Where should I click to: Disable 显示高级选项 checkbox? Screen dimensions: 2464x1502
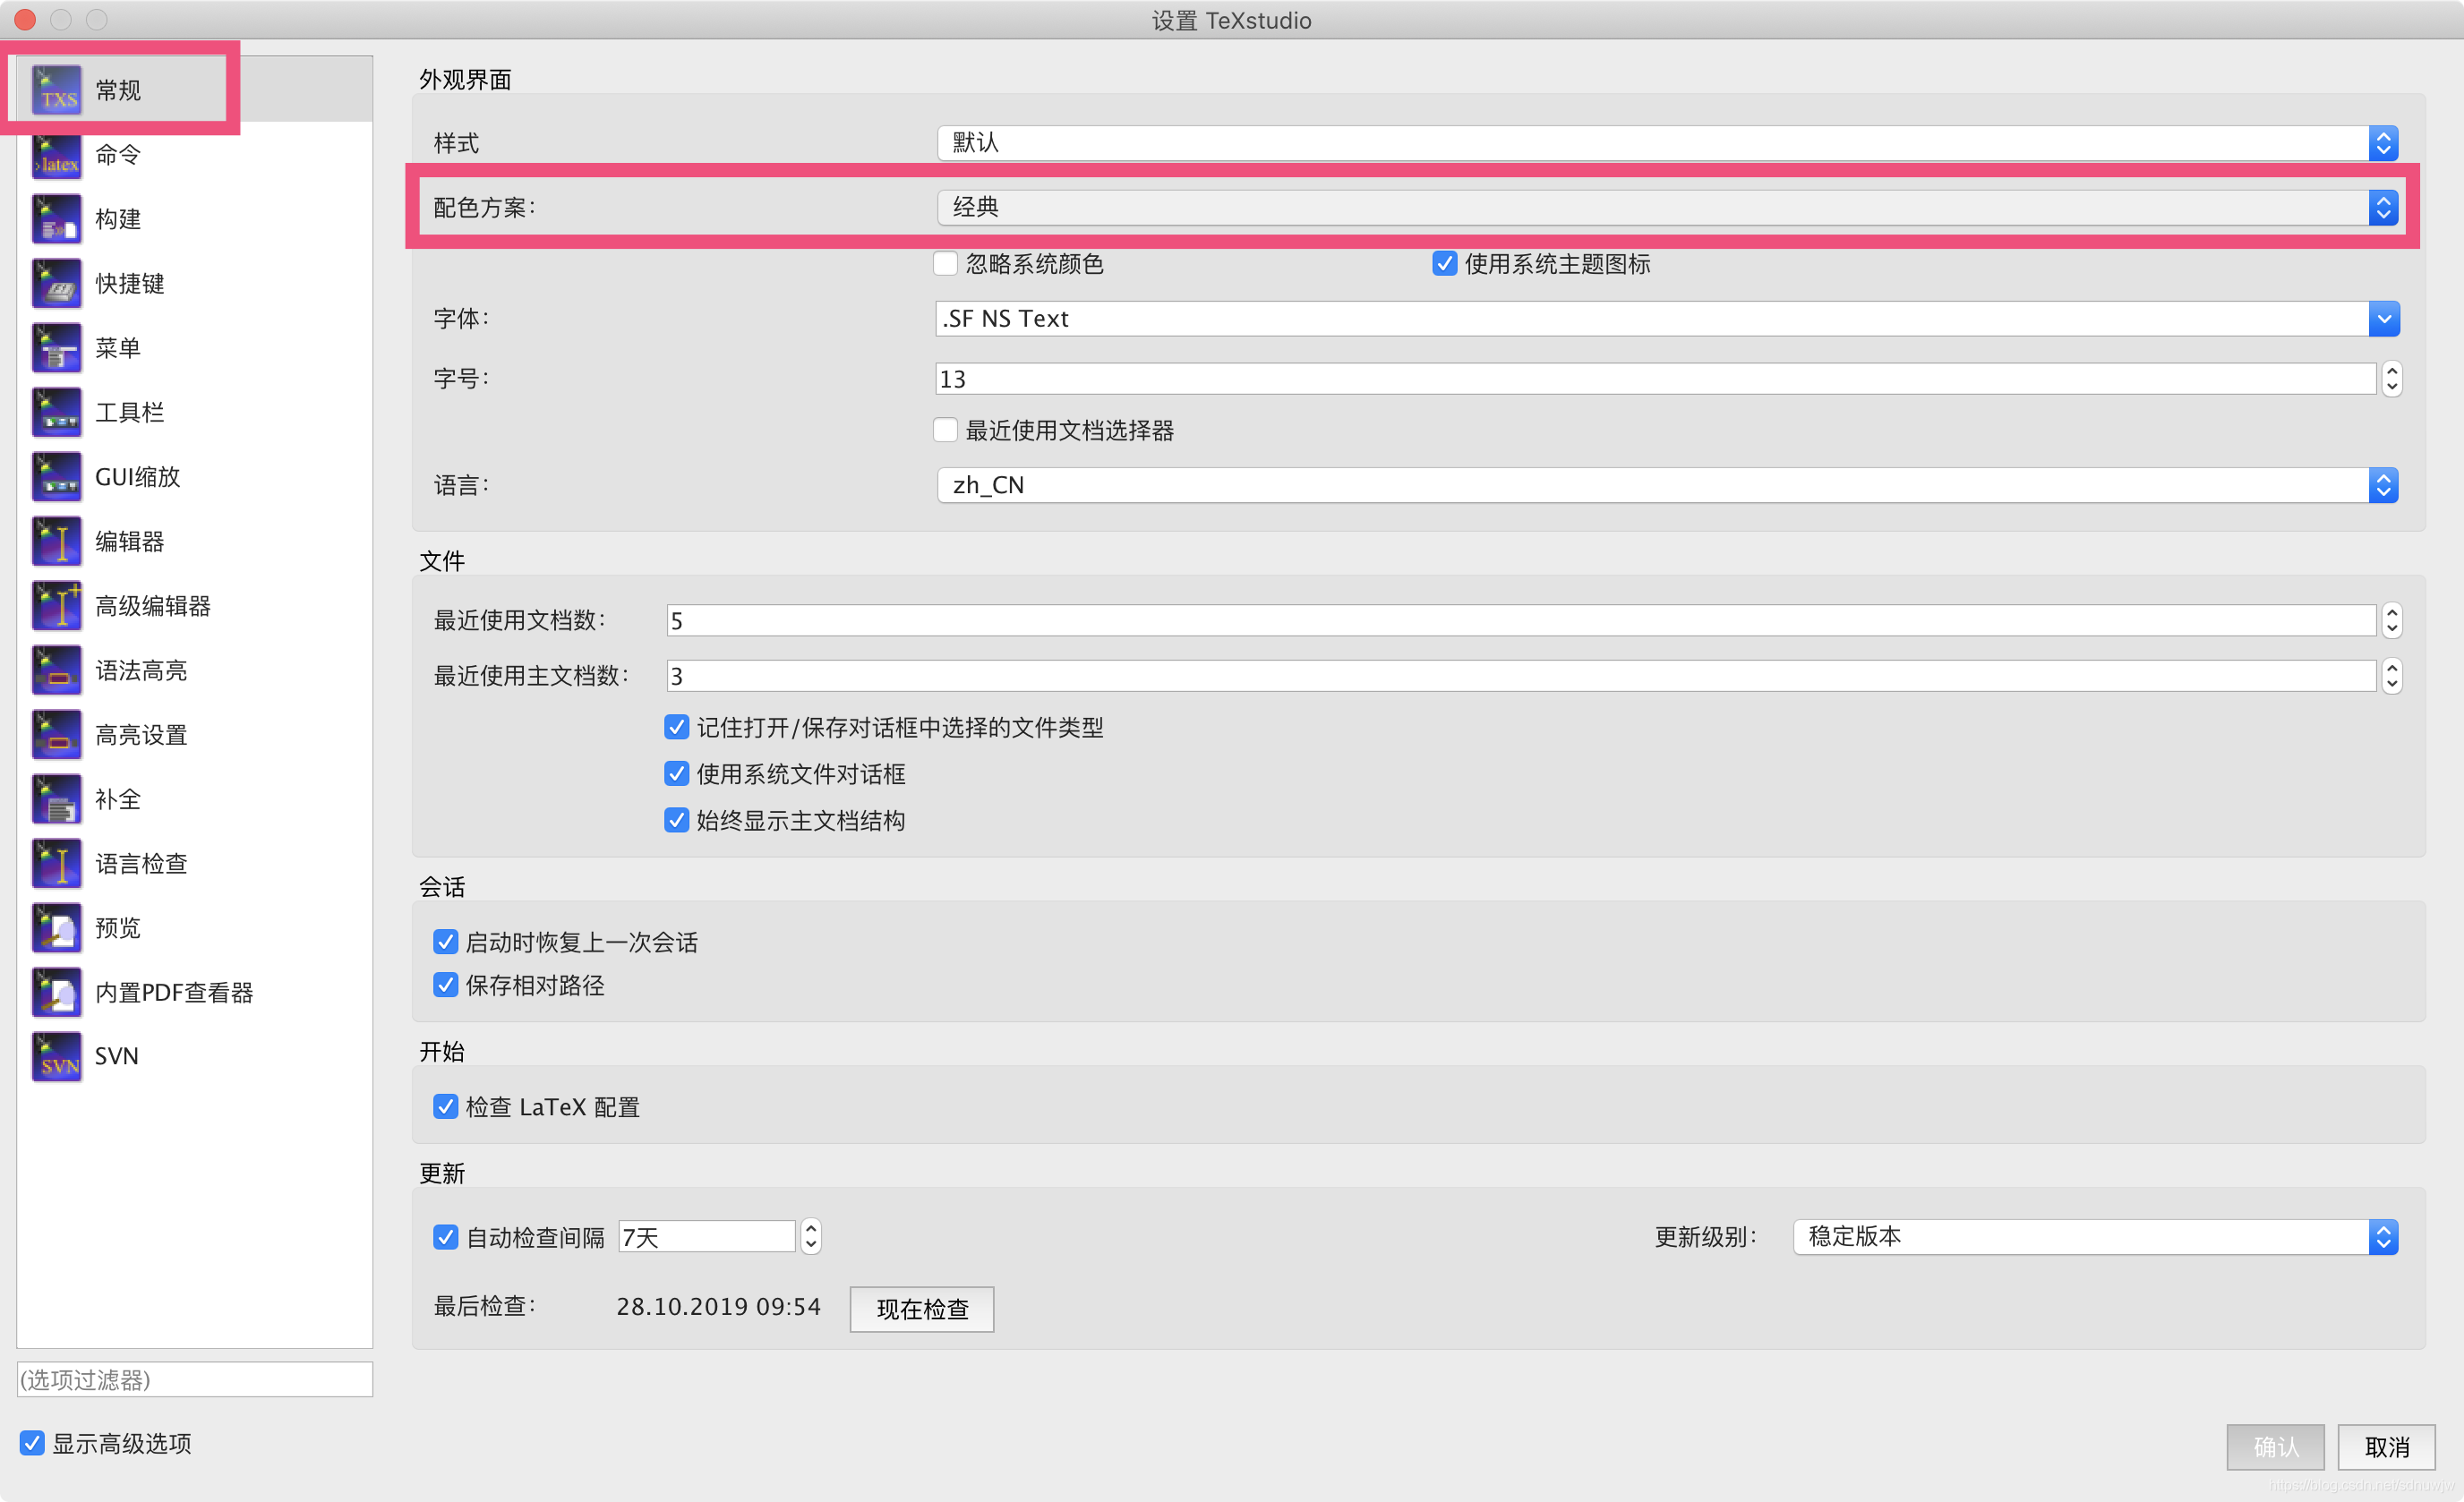click(x=32, y=1443)
